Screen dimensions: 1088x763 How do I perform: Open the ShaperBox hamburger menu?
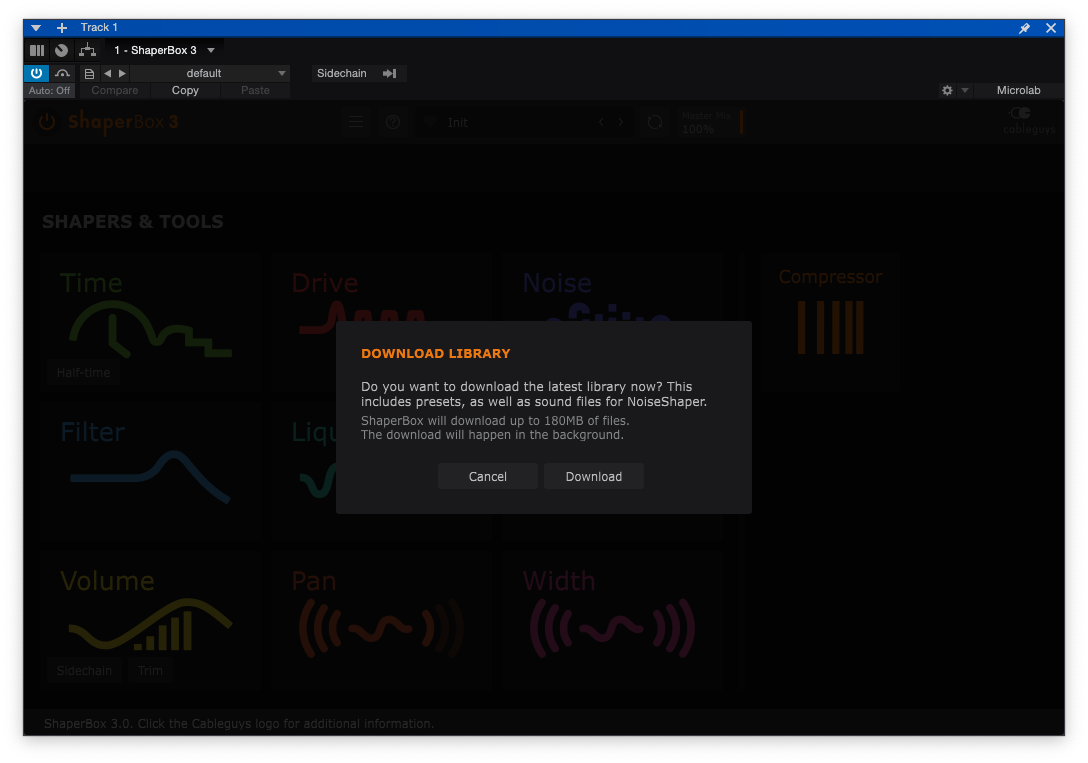click(356, 122)
